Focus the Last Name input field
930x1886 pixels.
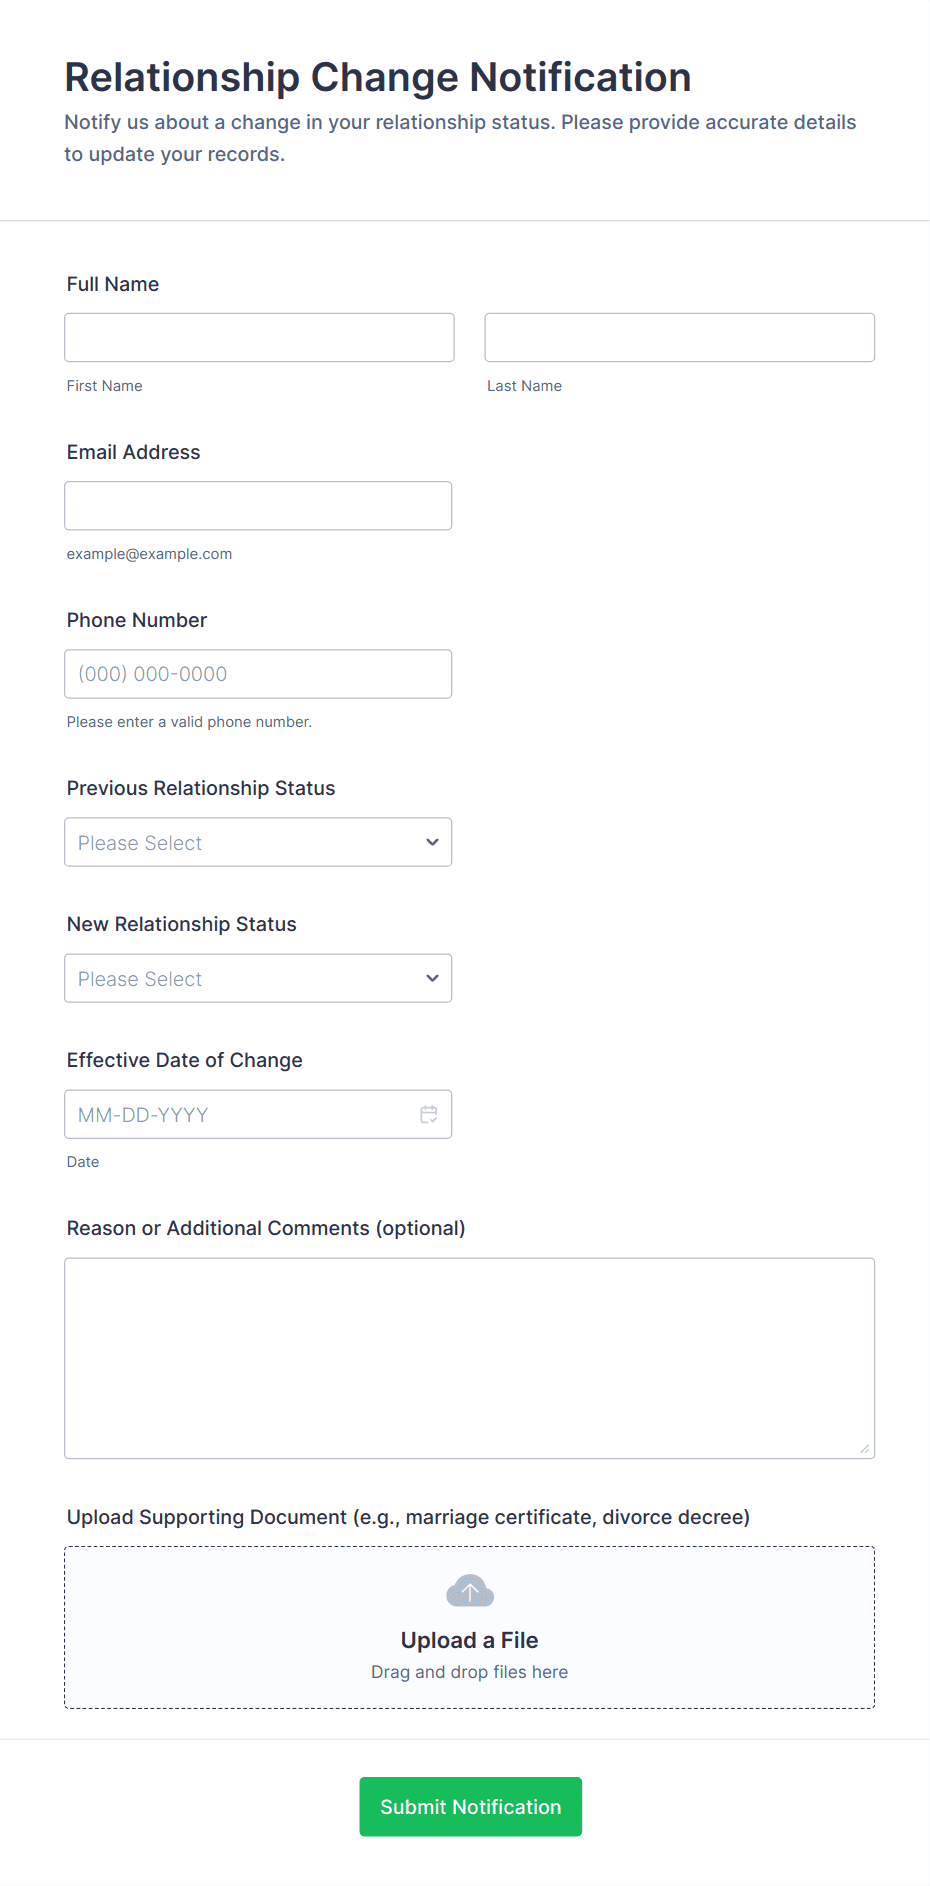[679, 337]
